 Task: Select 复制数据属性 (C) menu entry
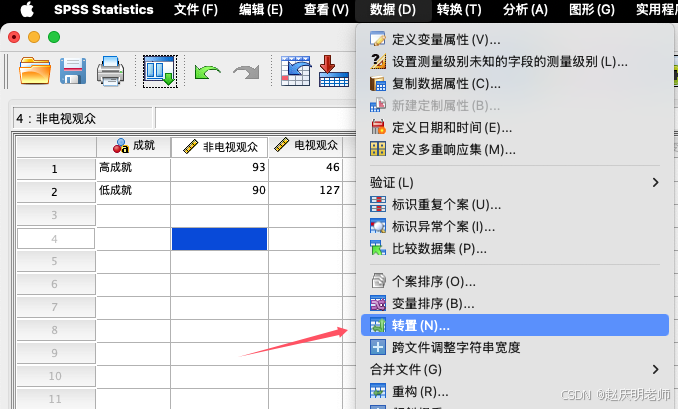point(515,83)
